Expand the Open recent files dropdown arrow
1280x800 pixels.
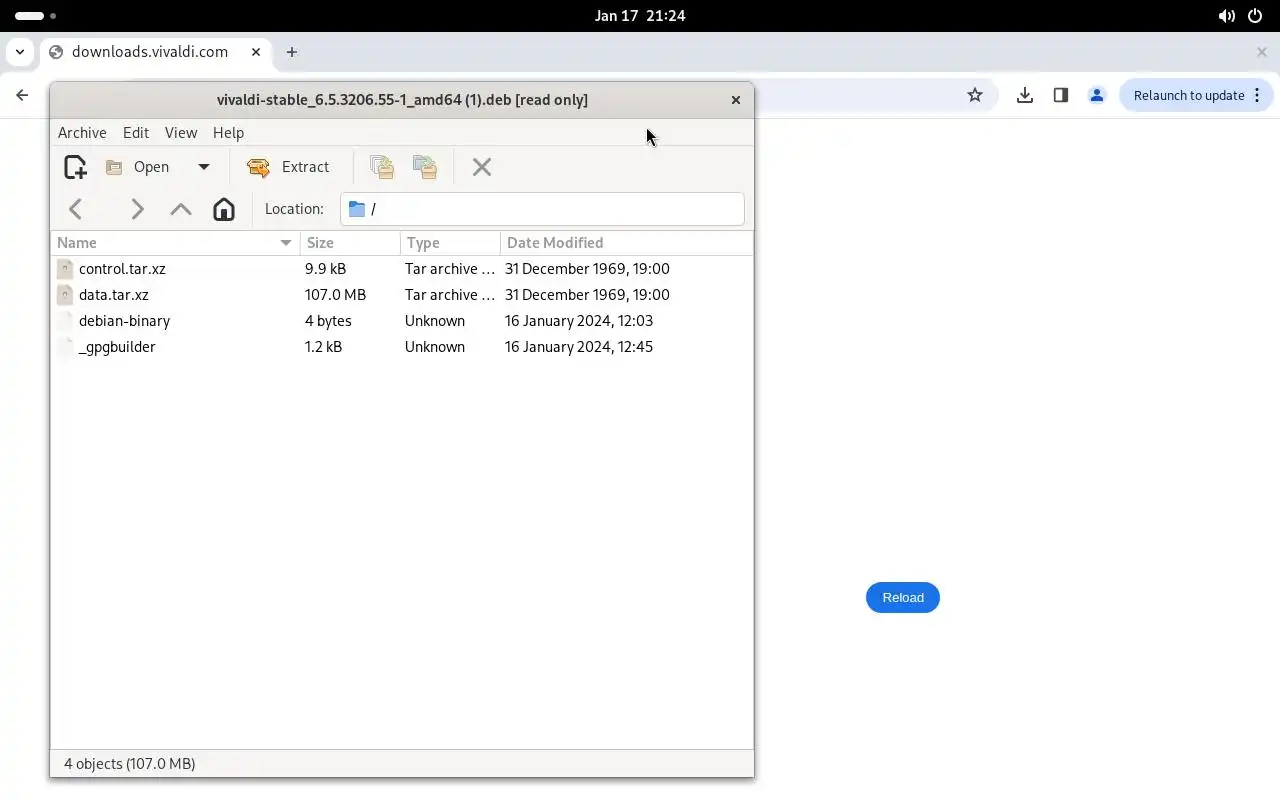(204, 167)
